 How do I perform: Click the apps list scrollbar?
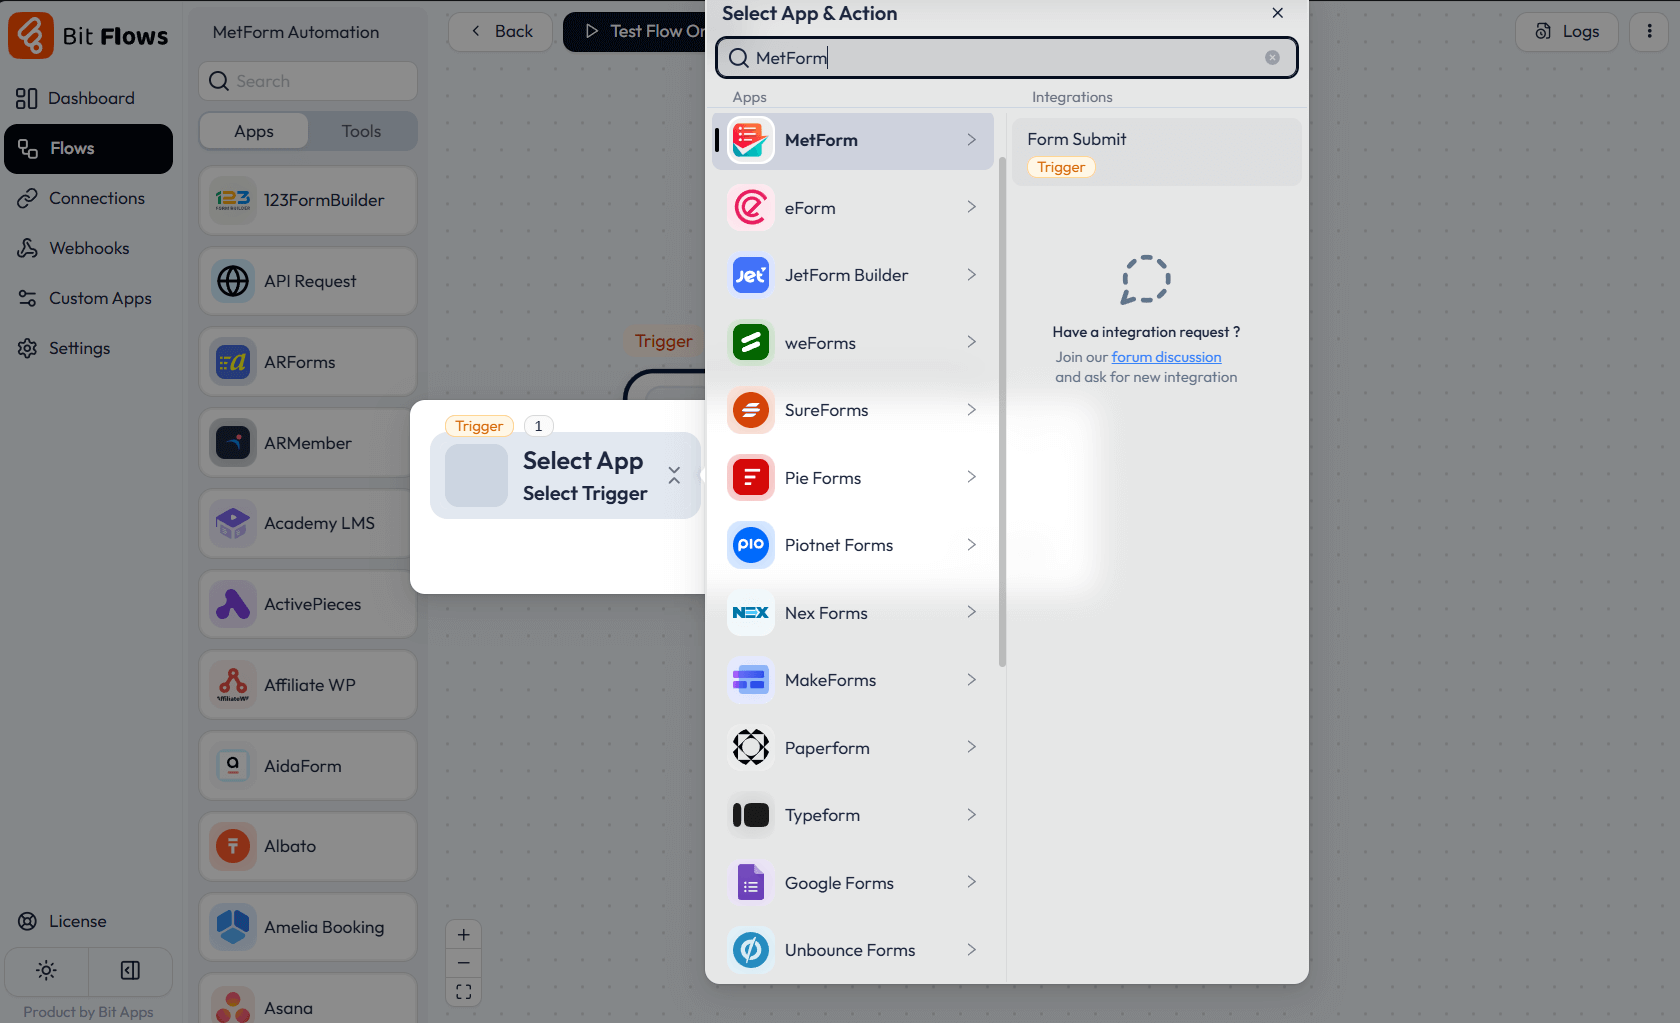[1002, 412]
